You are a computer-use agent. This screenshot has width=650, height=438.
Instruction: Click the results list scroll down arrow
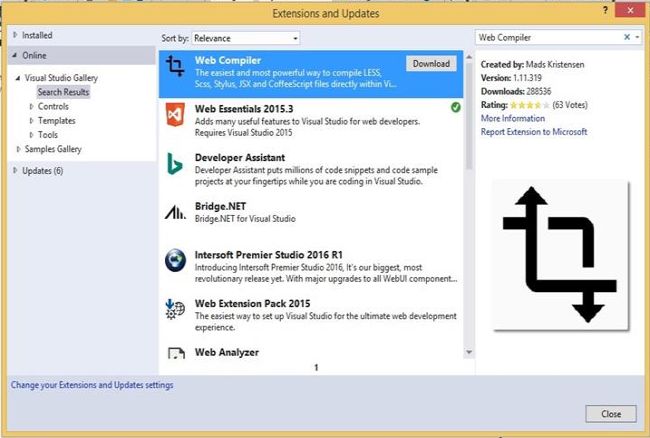pyautogui.click(x=469, y=352)
